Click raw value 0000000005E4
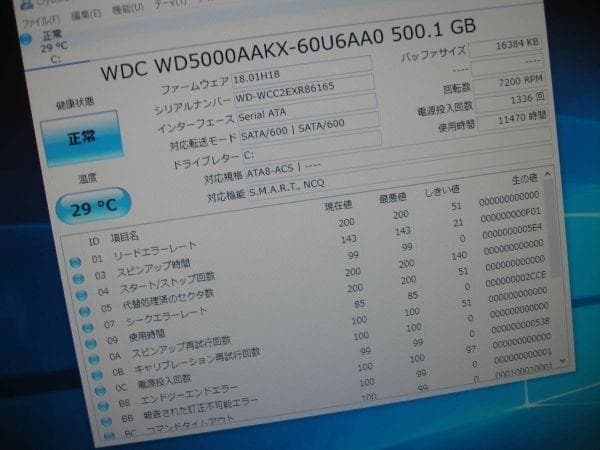The height and width of the screenshot is (450, 600). coord(512,231)
